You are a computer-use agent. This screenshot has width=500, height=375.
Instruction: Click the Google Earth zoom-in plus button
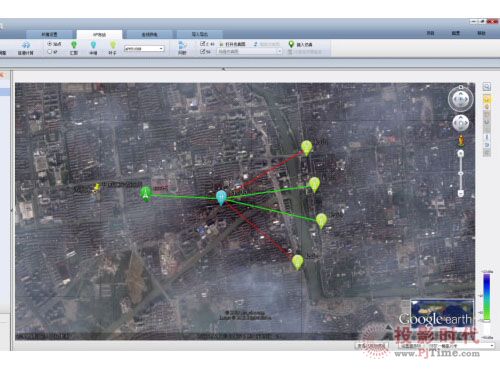(461, 154)
